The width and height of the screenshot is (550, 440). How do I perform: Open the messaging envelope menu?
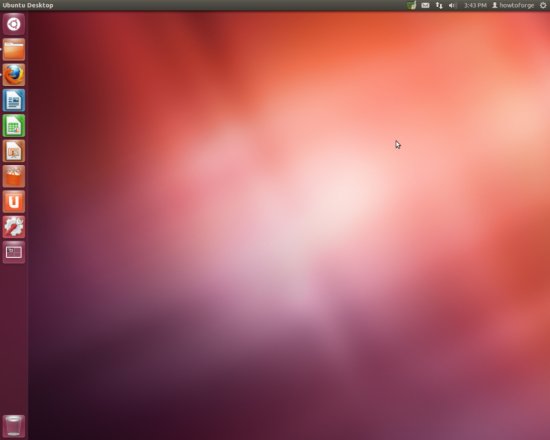tap(425, 5)
